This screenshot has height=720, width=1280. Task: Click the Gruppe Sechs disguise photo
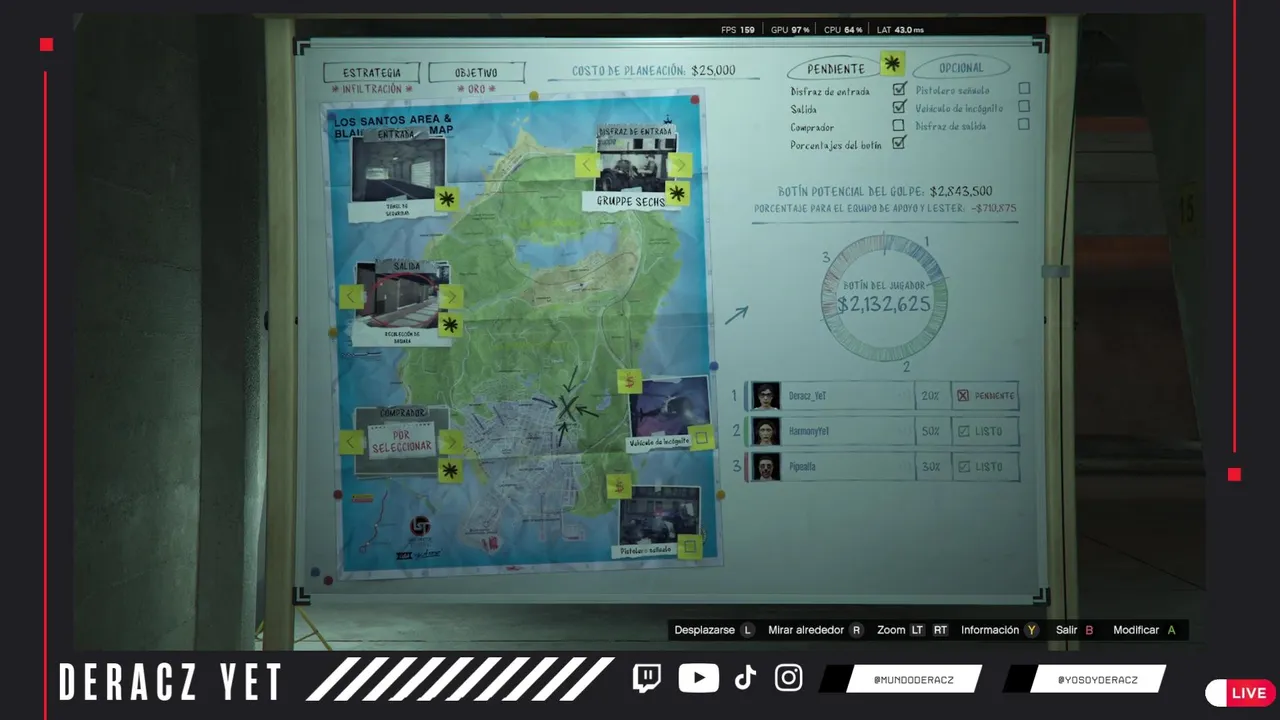point(633,164)
